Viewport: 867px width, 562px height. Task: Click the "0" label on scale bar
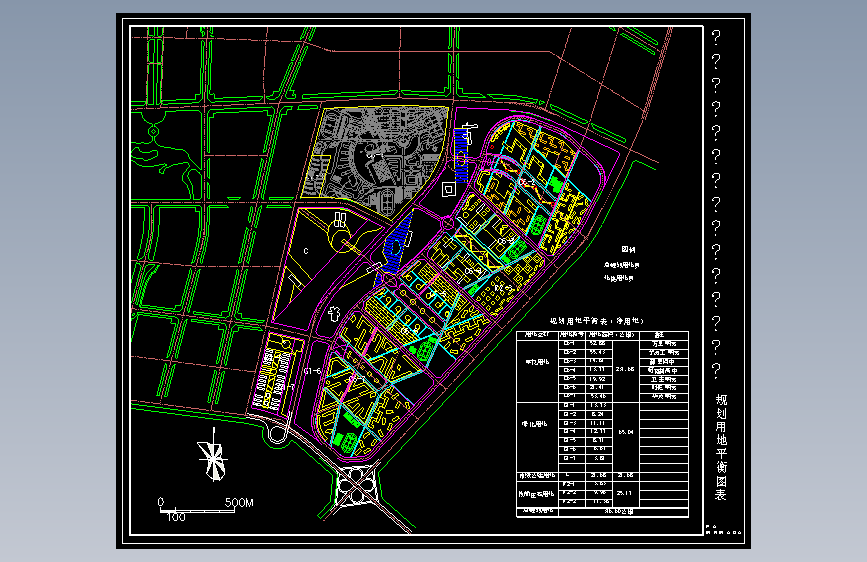point(161,502)
